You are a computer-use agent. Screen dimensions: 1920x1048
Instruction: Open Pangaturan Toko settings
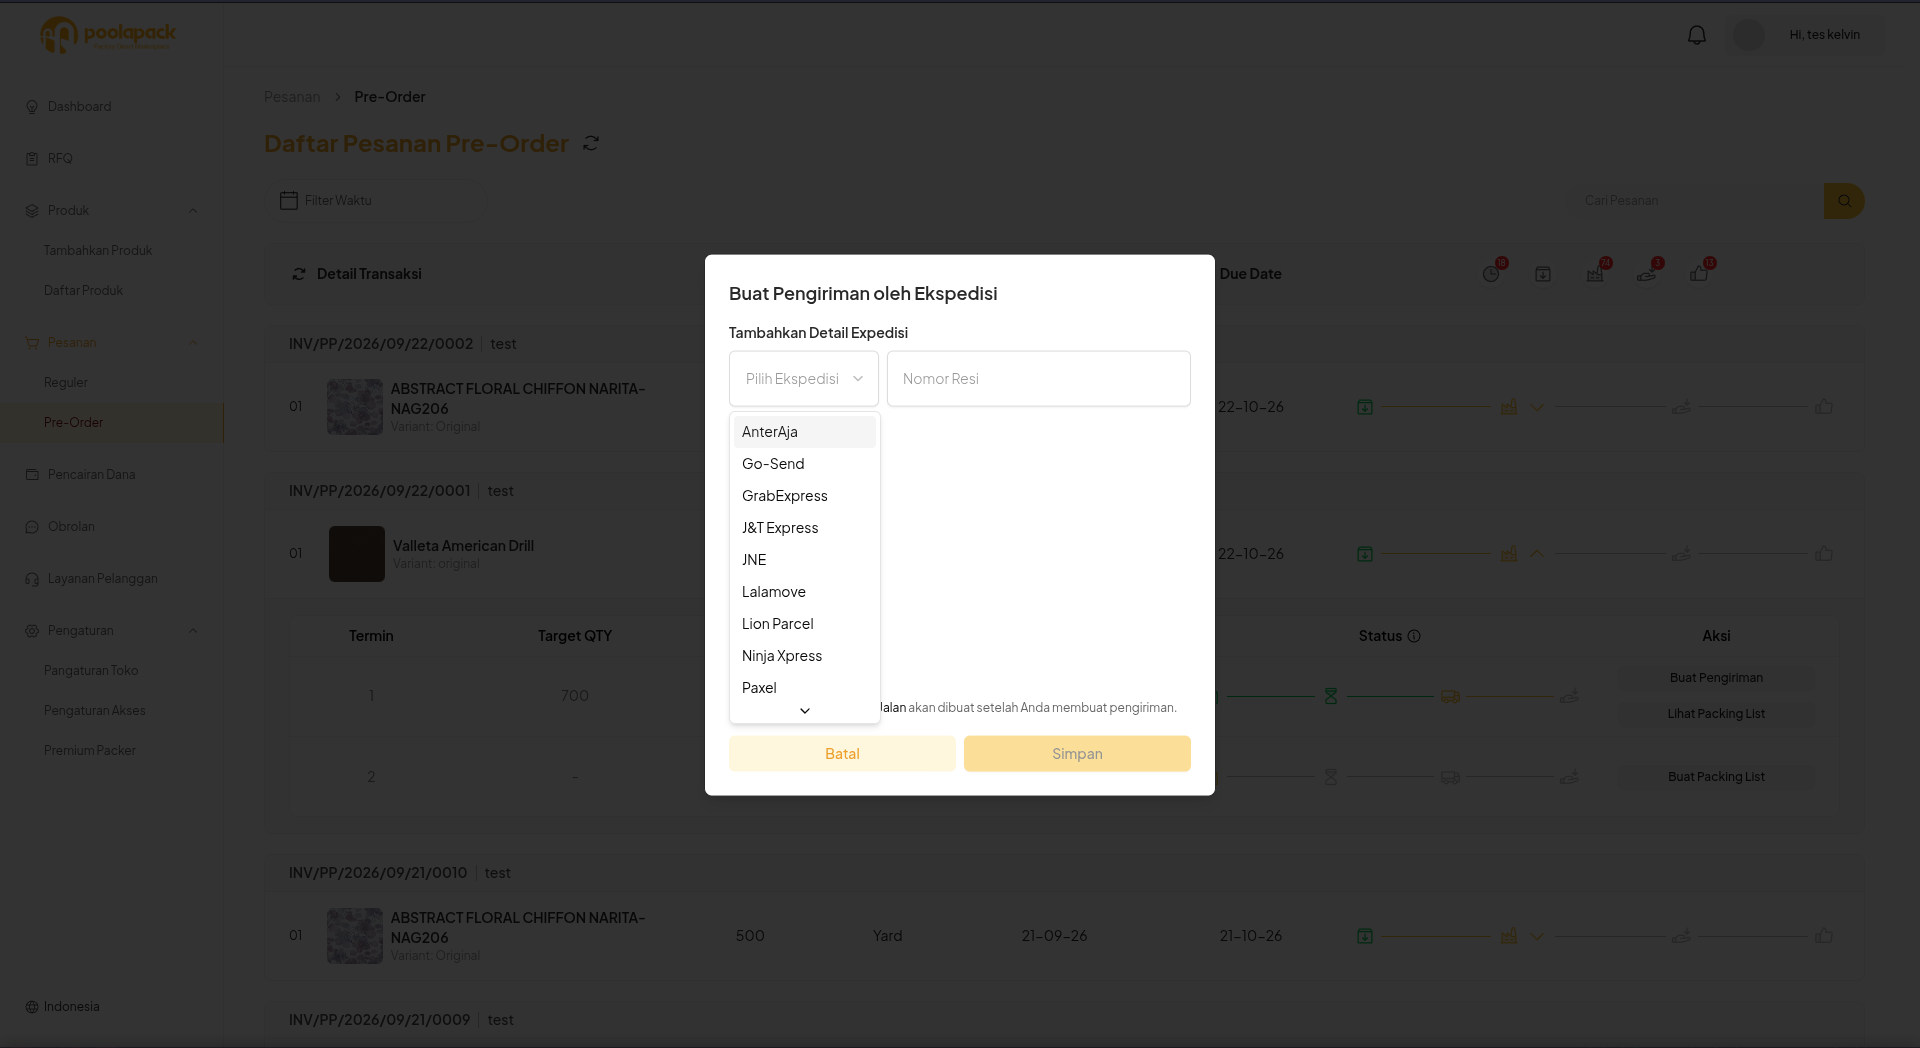91,671
